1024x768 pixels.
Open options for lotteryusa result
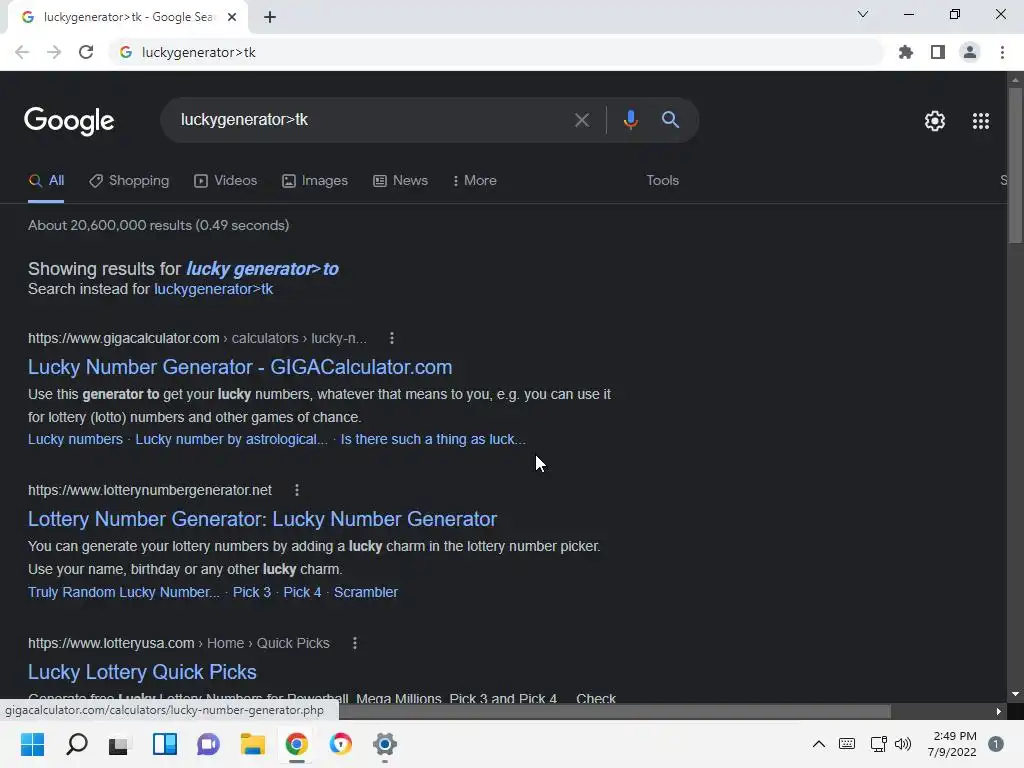(x=355, y=643)
